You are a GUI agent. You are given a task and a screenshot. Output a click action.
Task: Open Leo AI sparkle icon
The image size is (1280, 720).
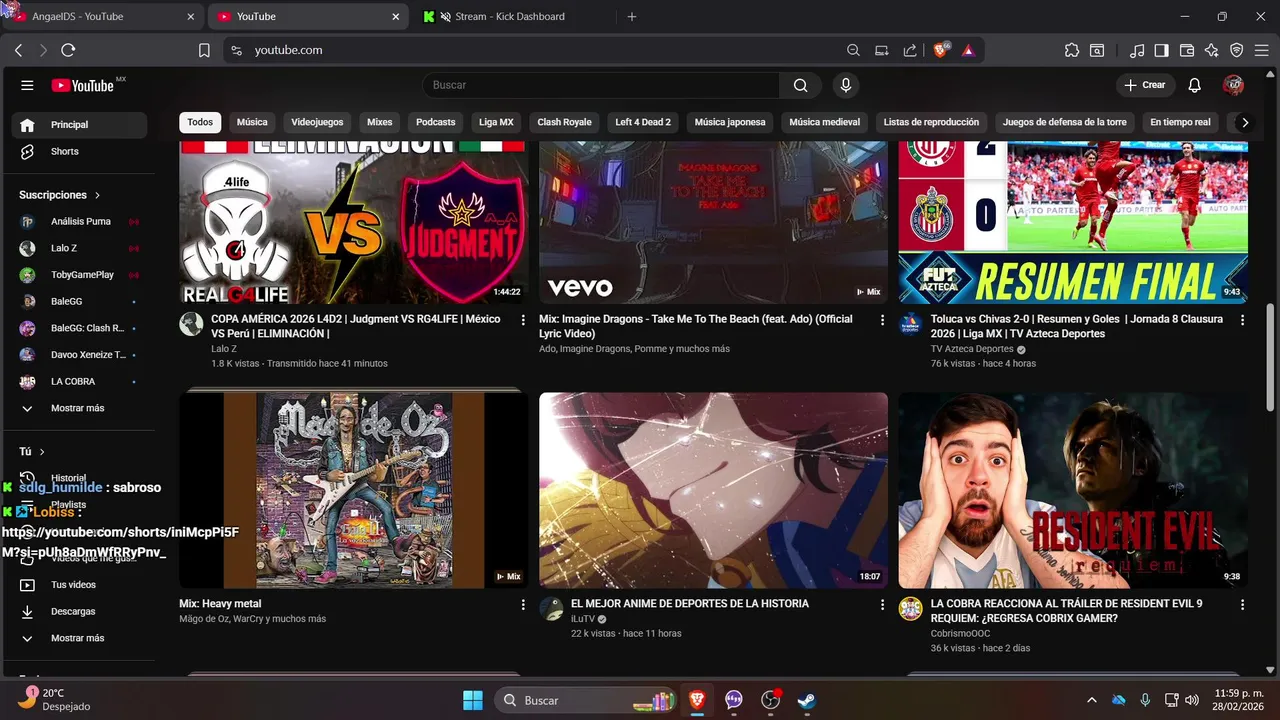(1212, 50)
